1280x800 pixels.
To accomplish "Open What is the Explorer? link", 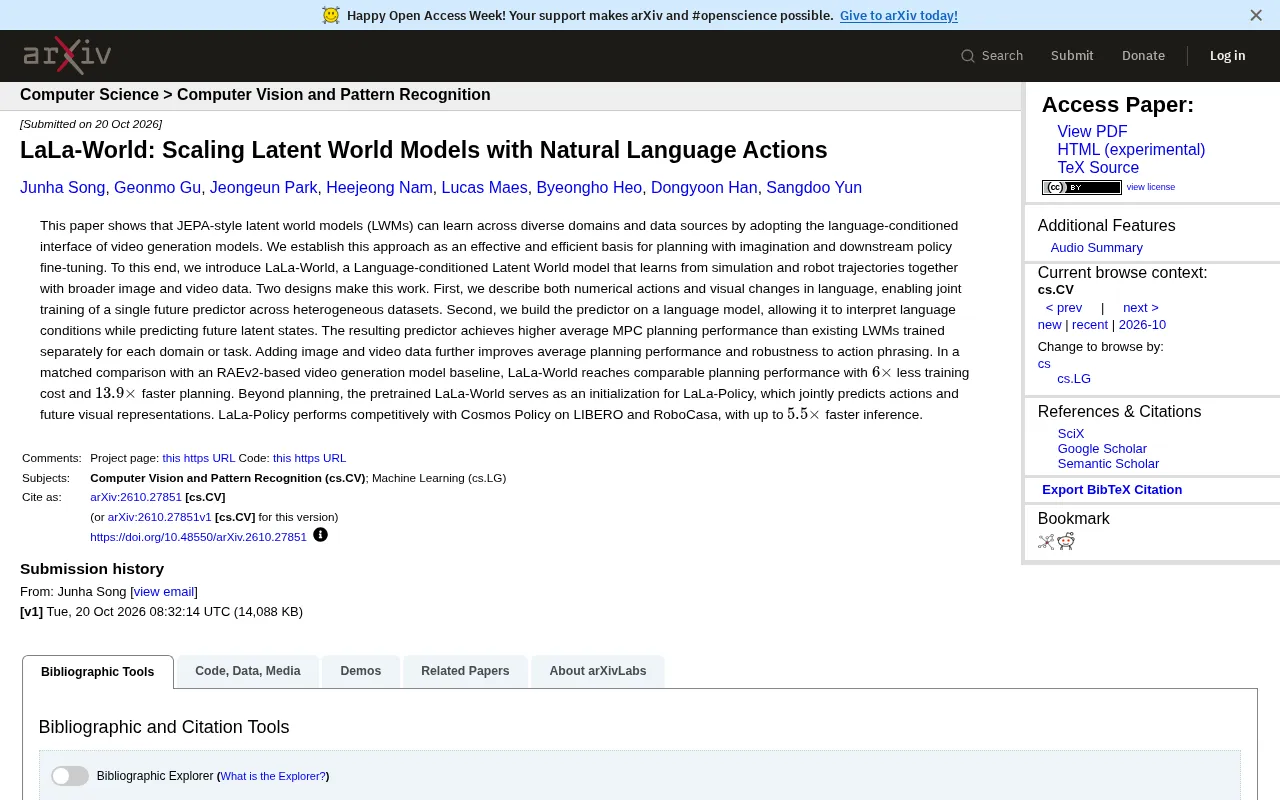I will pyautogui.click(x=273, y=776).
